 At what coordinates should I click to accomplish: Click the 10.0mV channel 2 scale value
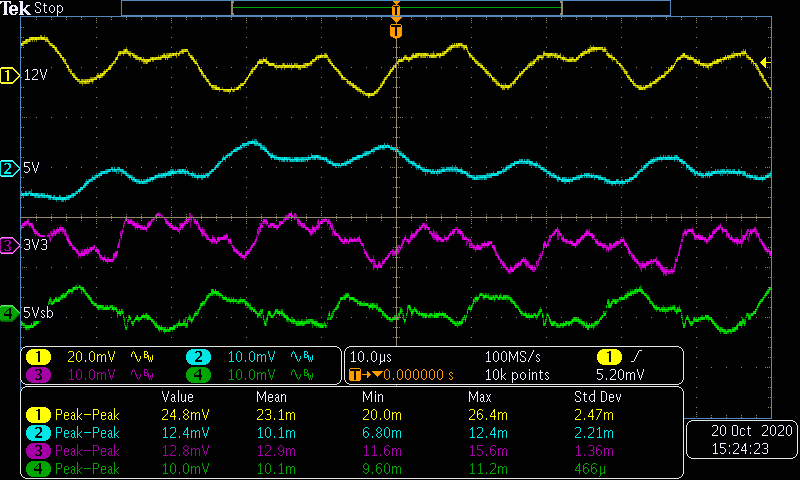tap(252, 357)
